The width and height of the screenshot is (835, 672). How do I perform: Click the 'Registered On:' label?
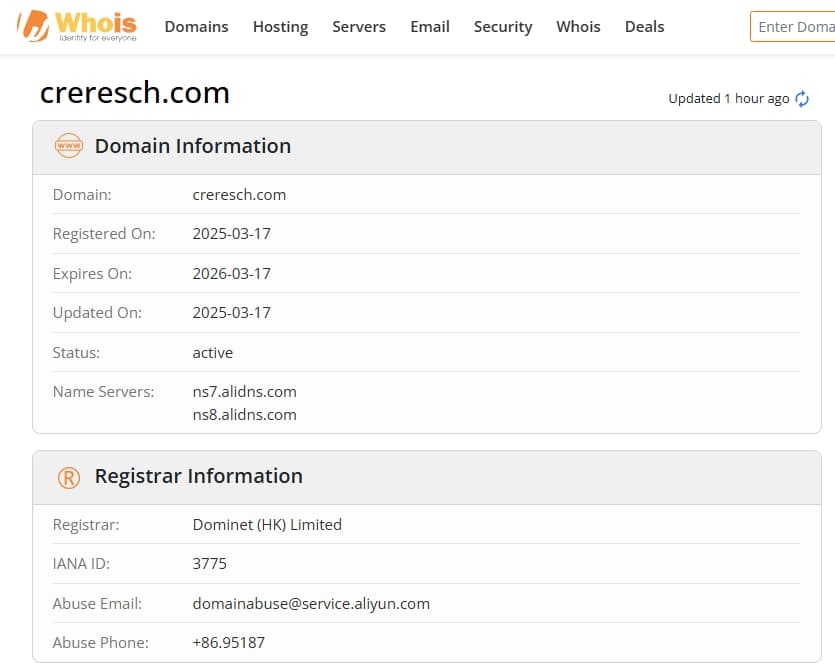104,234
